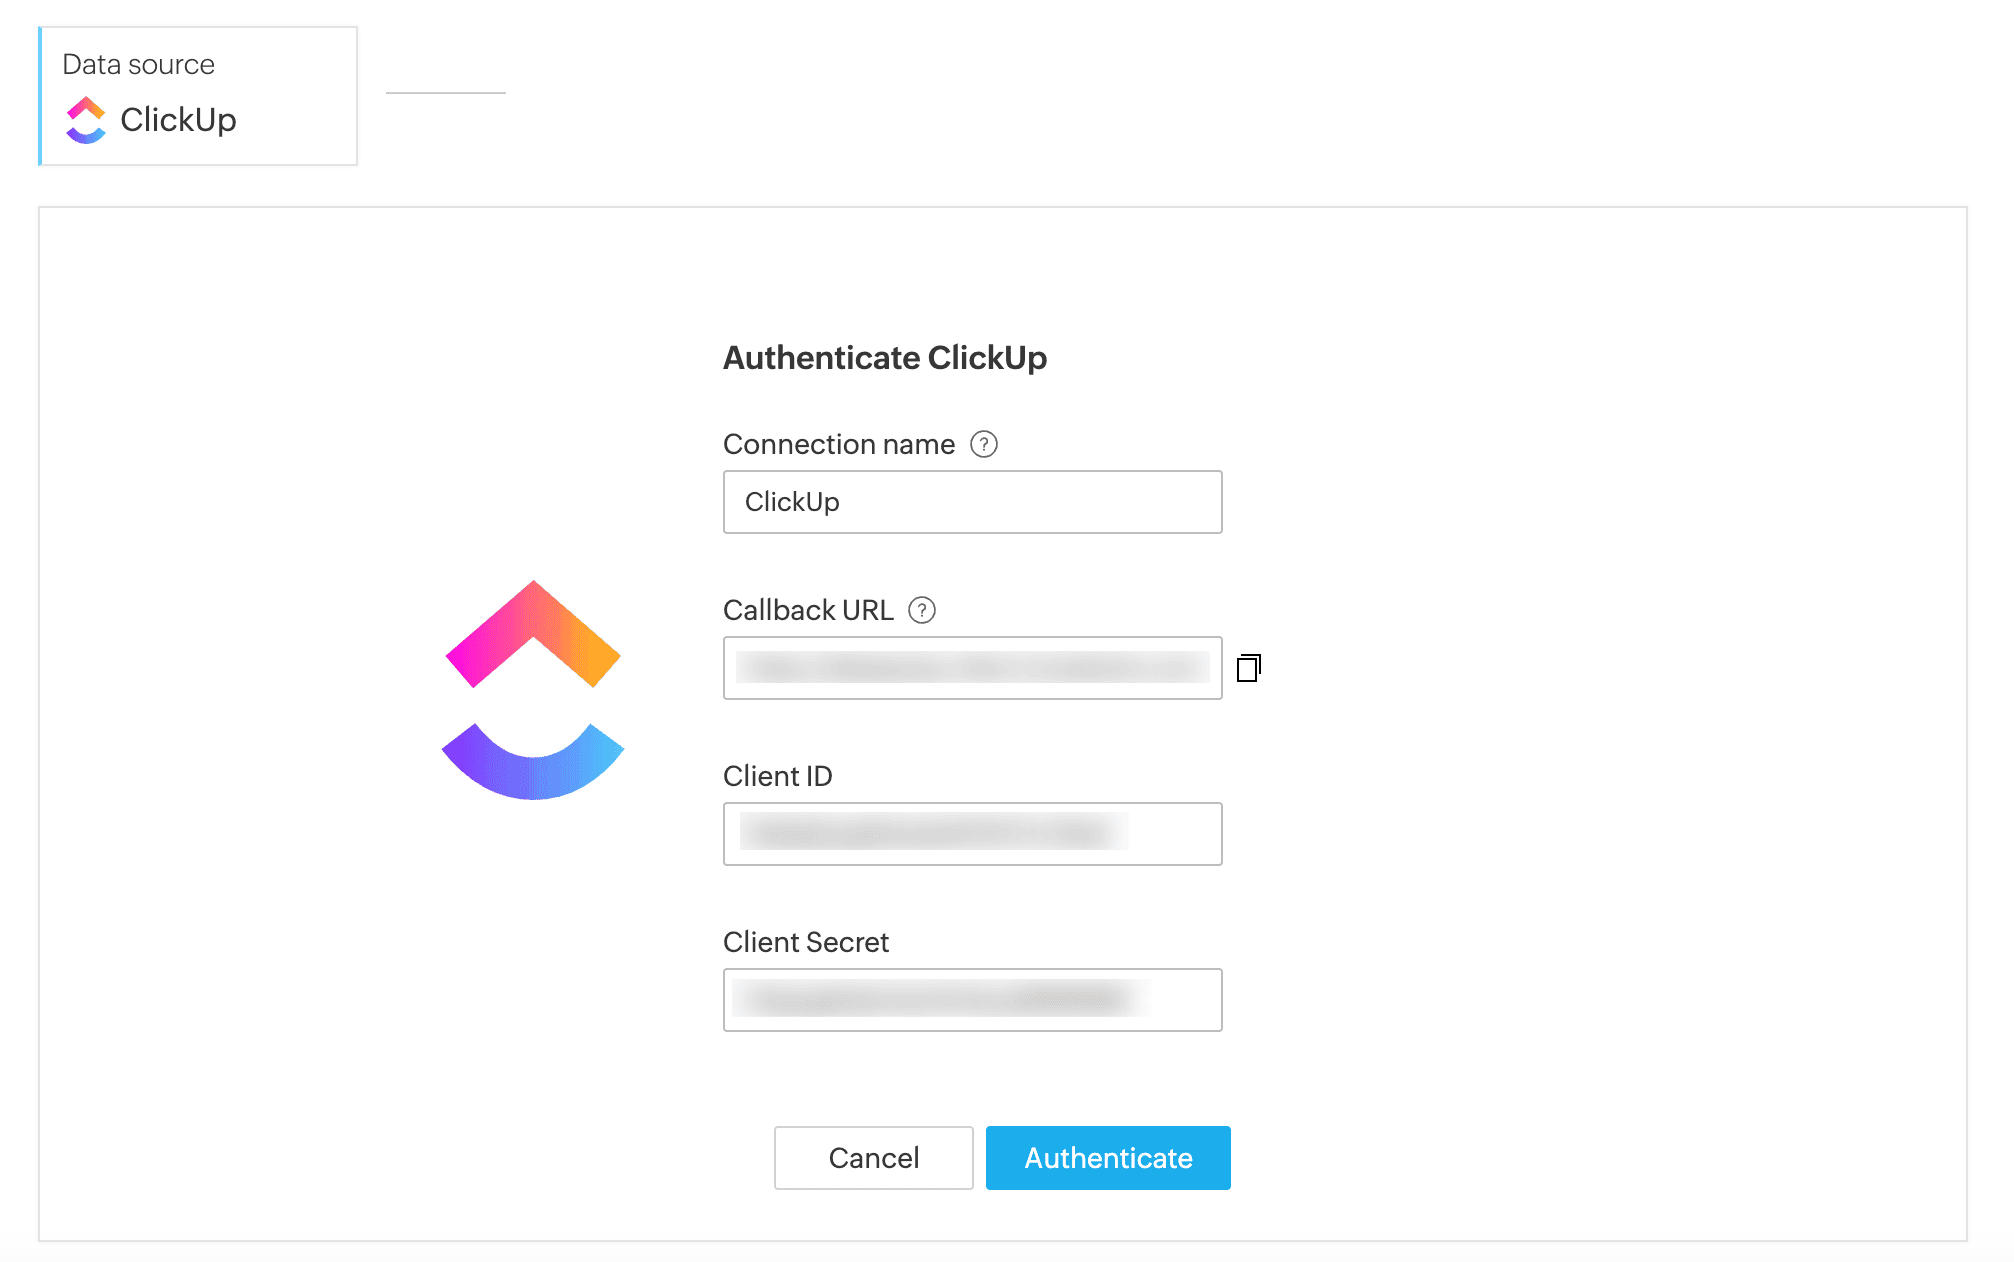Click the blue Authenticate button

click(1108, 1158)
